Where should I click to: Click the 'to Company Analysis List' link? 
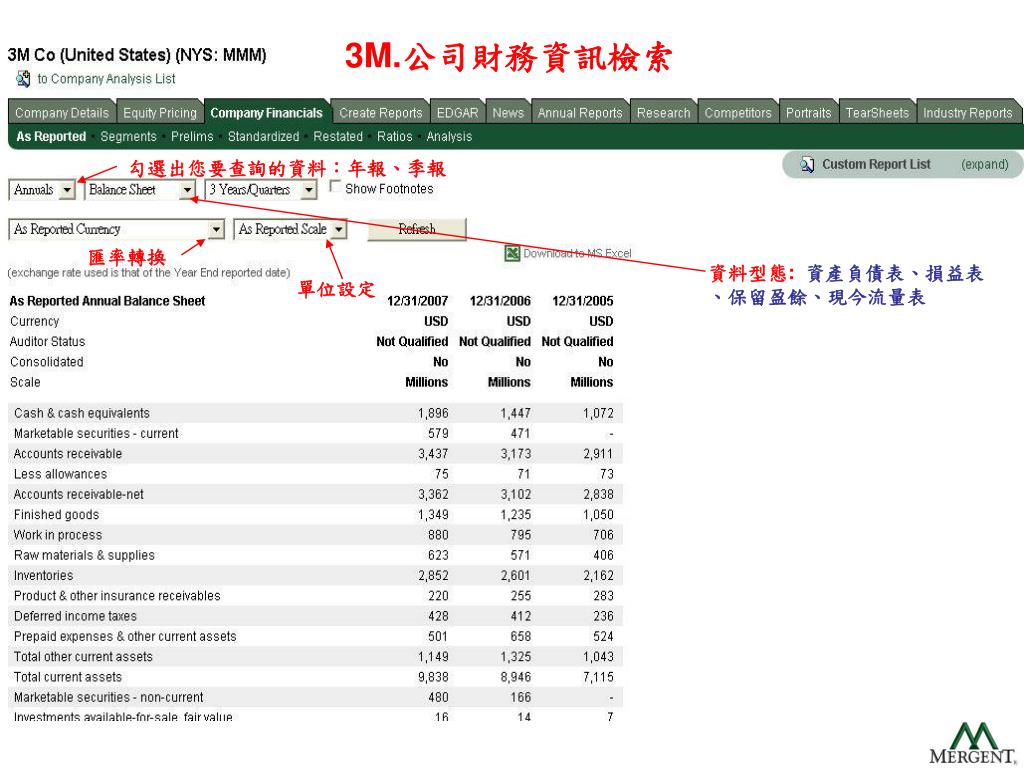(x=106, y=79)
